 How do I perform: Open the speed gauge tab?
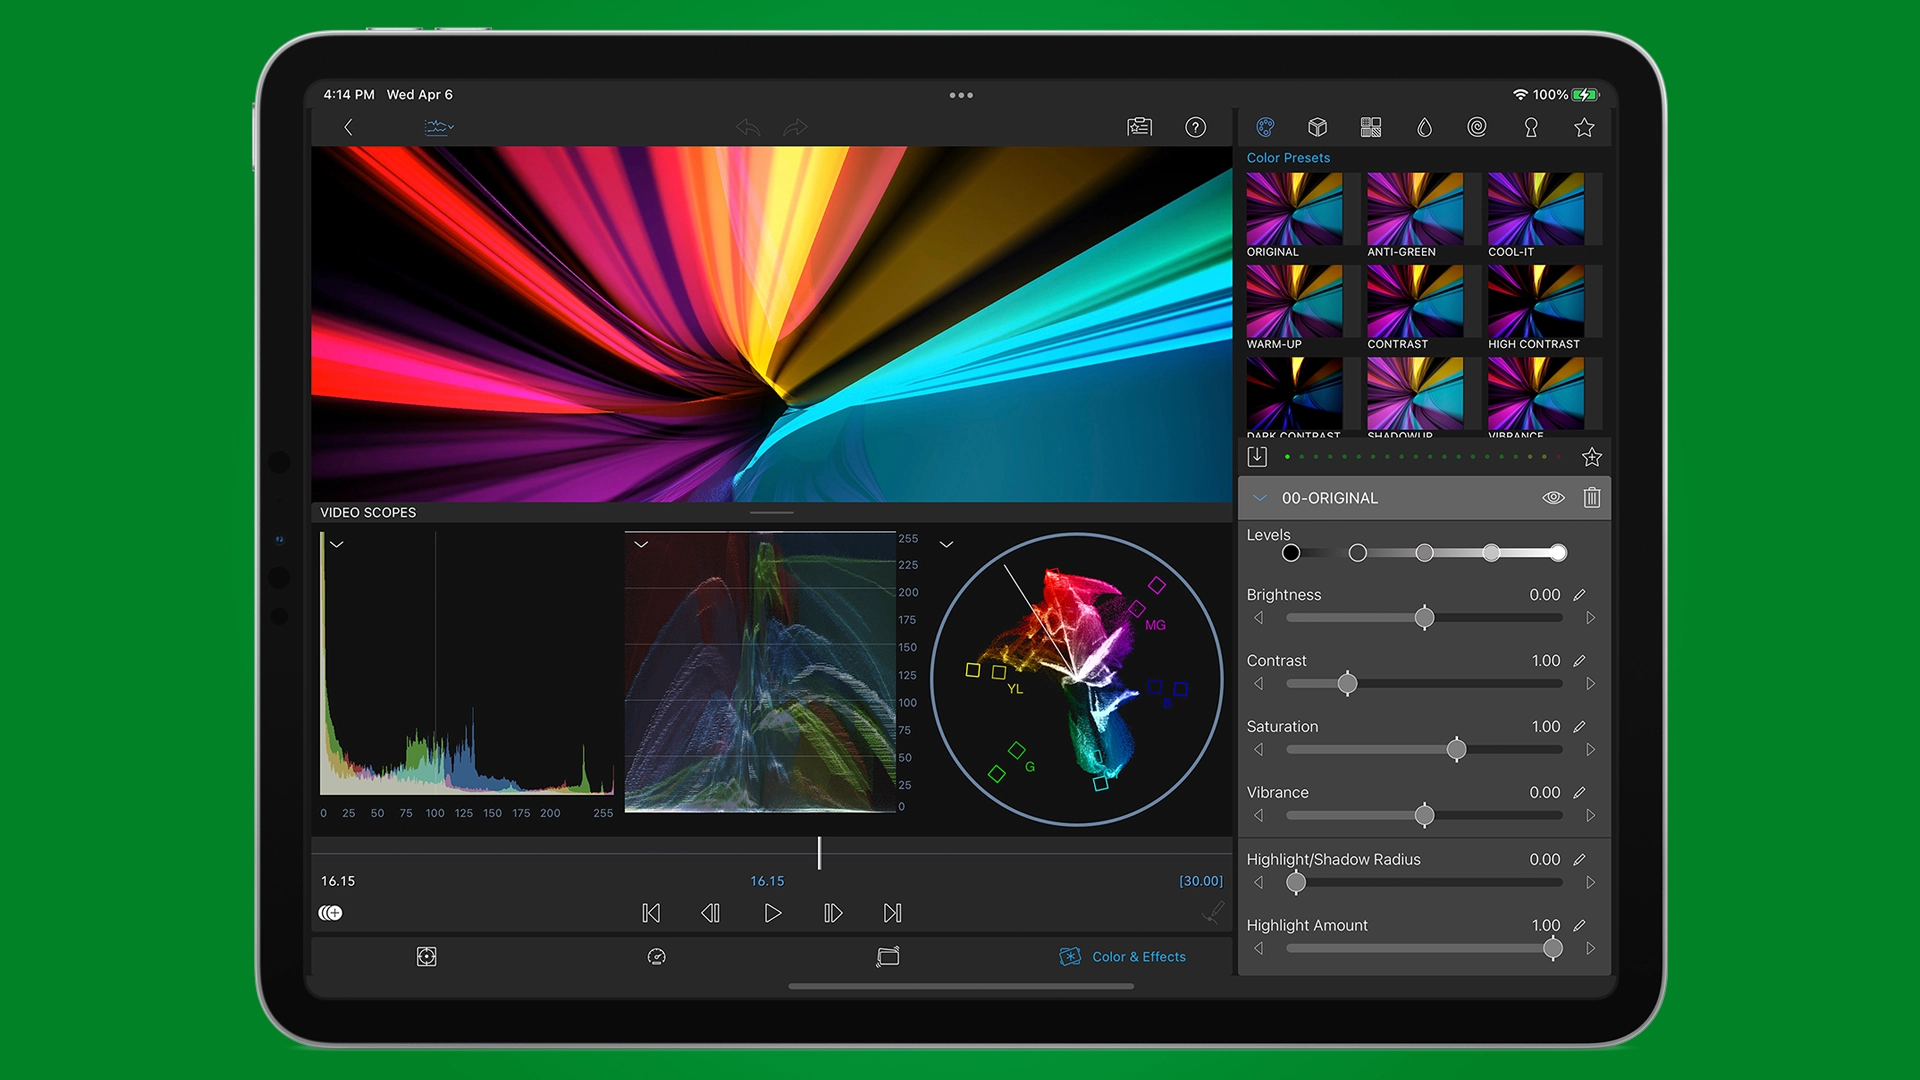pyautogui.click(x=657, y=957)
